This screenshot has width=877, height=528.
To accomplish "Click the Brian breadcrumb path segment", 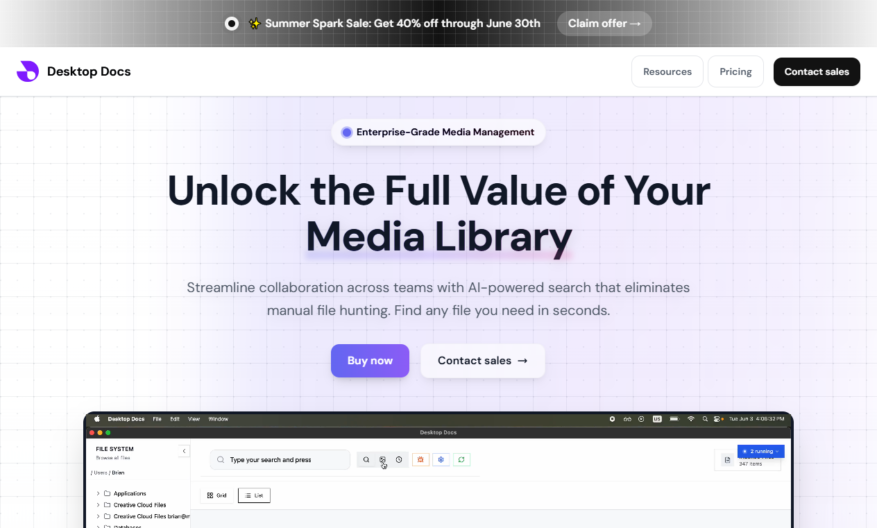I will pyautogui.click(x=118, y=473).
